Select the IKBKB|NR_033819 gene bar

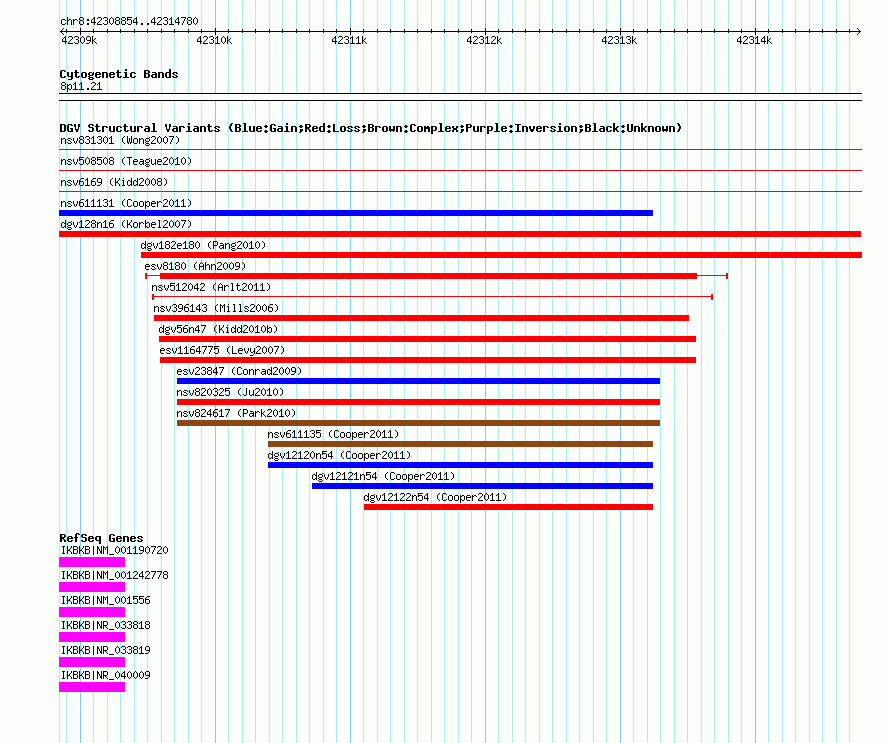click(x=92, y=662)
